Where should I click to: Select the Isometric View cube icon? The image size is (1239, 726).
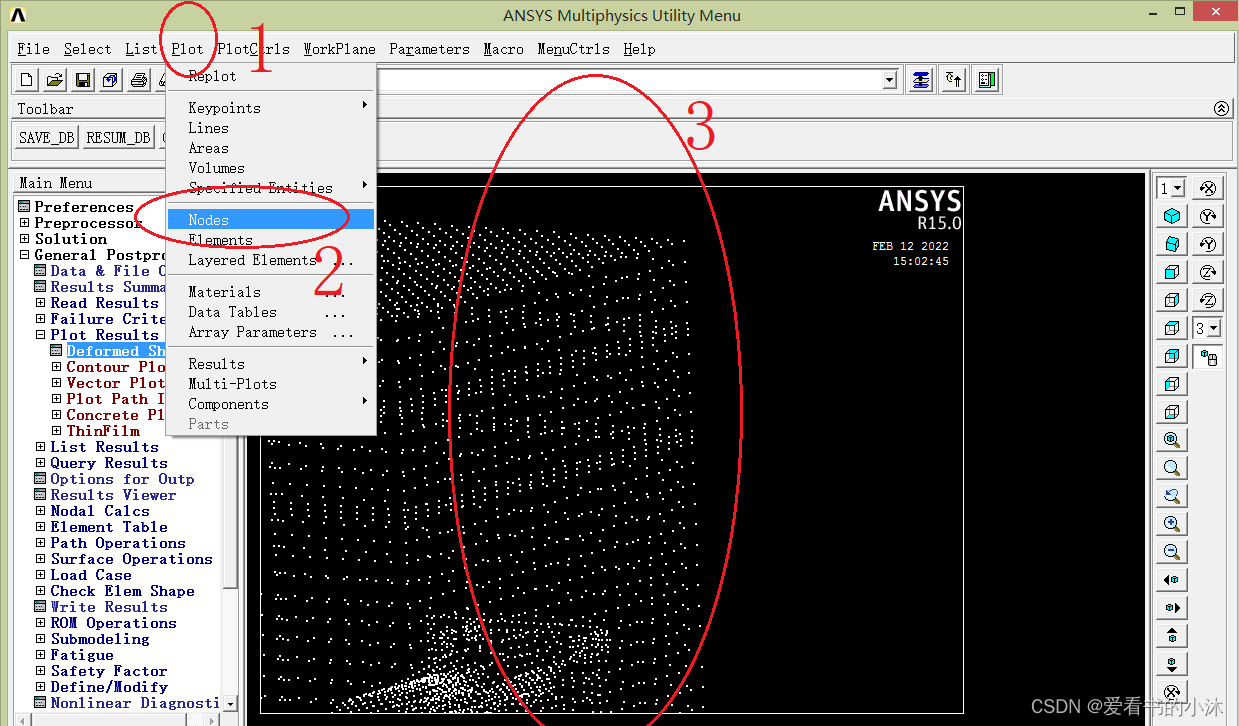[1172, 216]
